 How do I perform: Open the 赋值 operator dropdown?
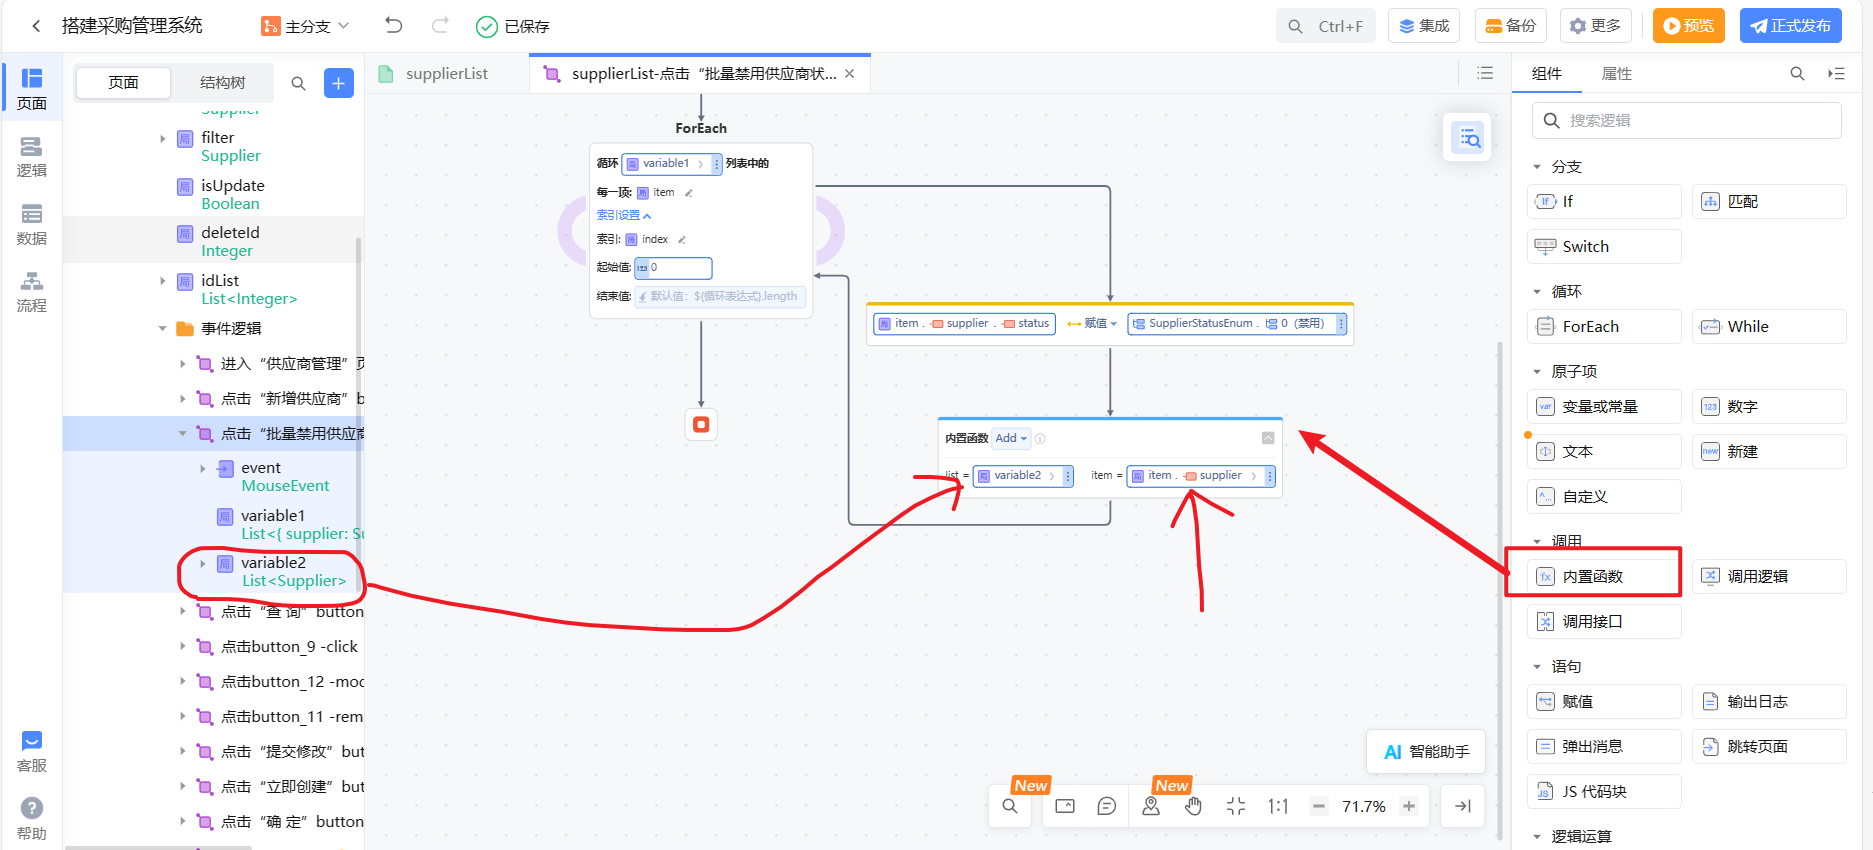1092,323
